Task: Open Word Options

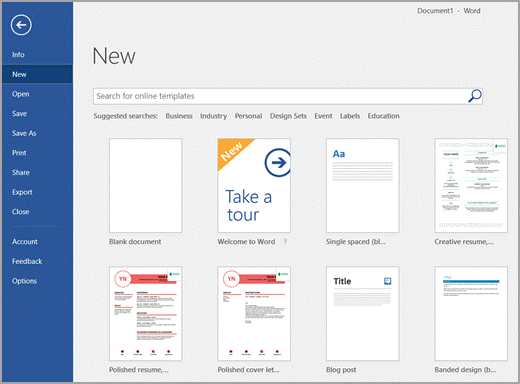Action: (24, 281)
